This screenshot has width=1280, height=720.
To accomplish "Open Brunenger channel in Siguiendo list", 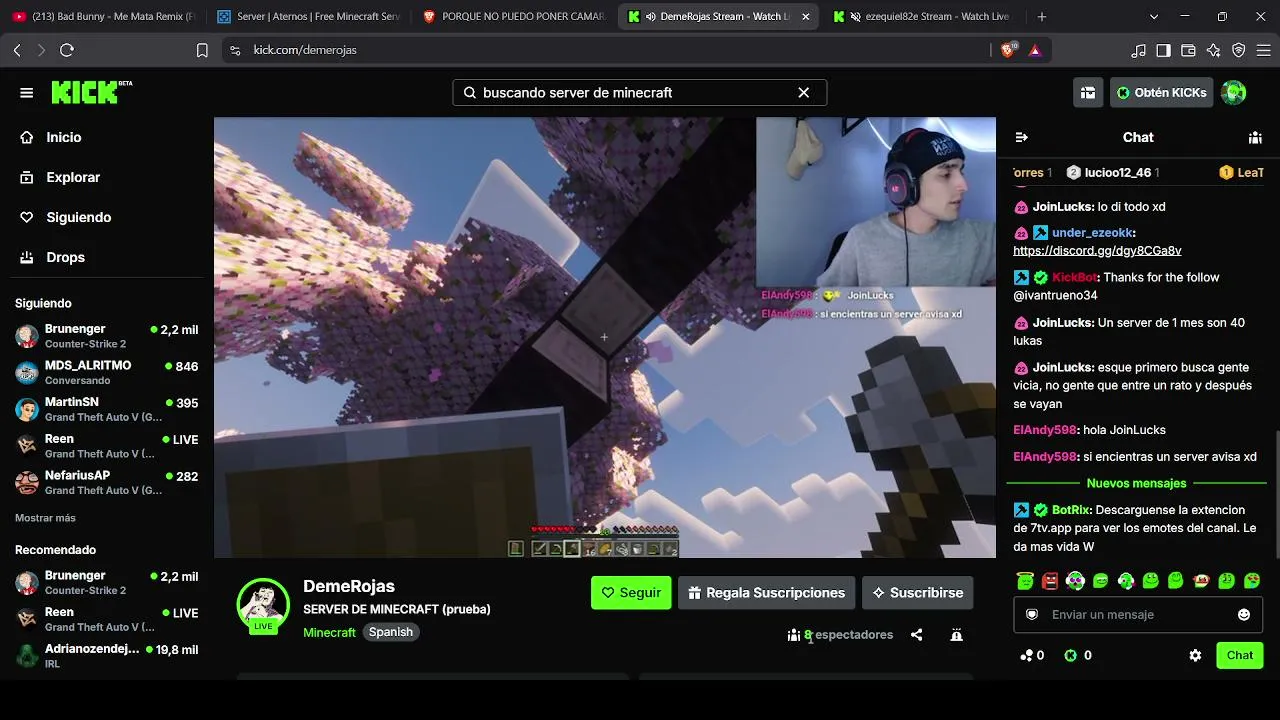I will coord(106,336).
